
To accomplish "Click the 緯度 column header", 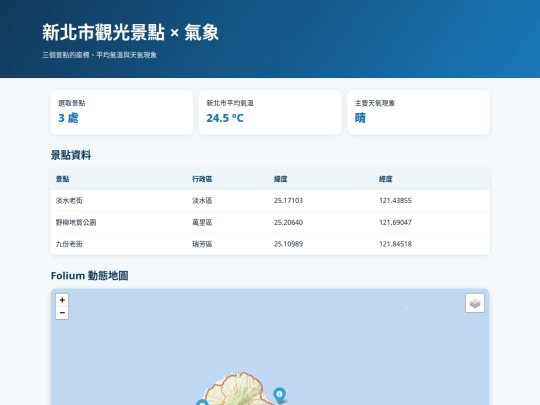I will (280, 179).
